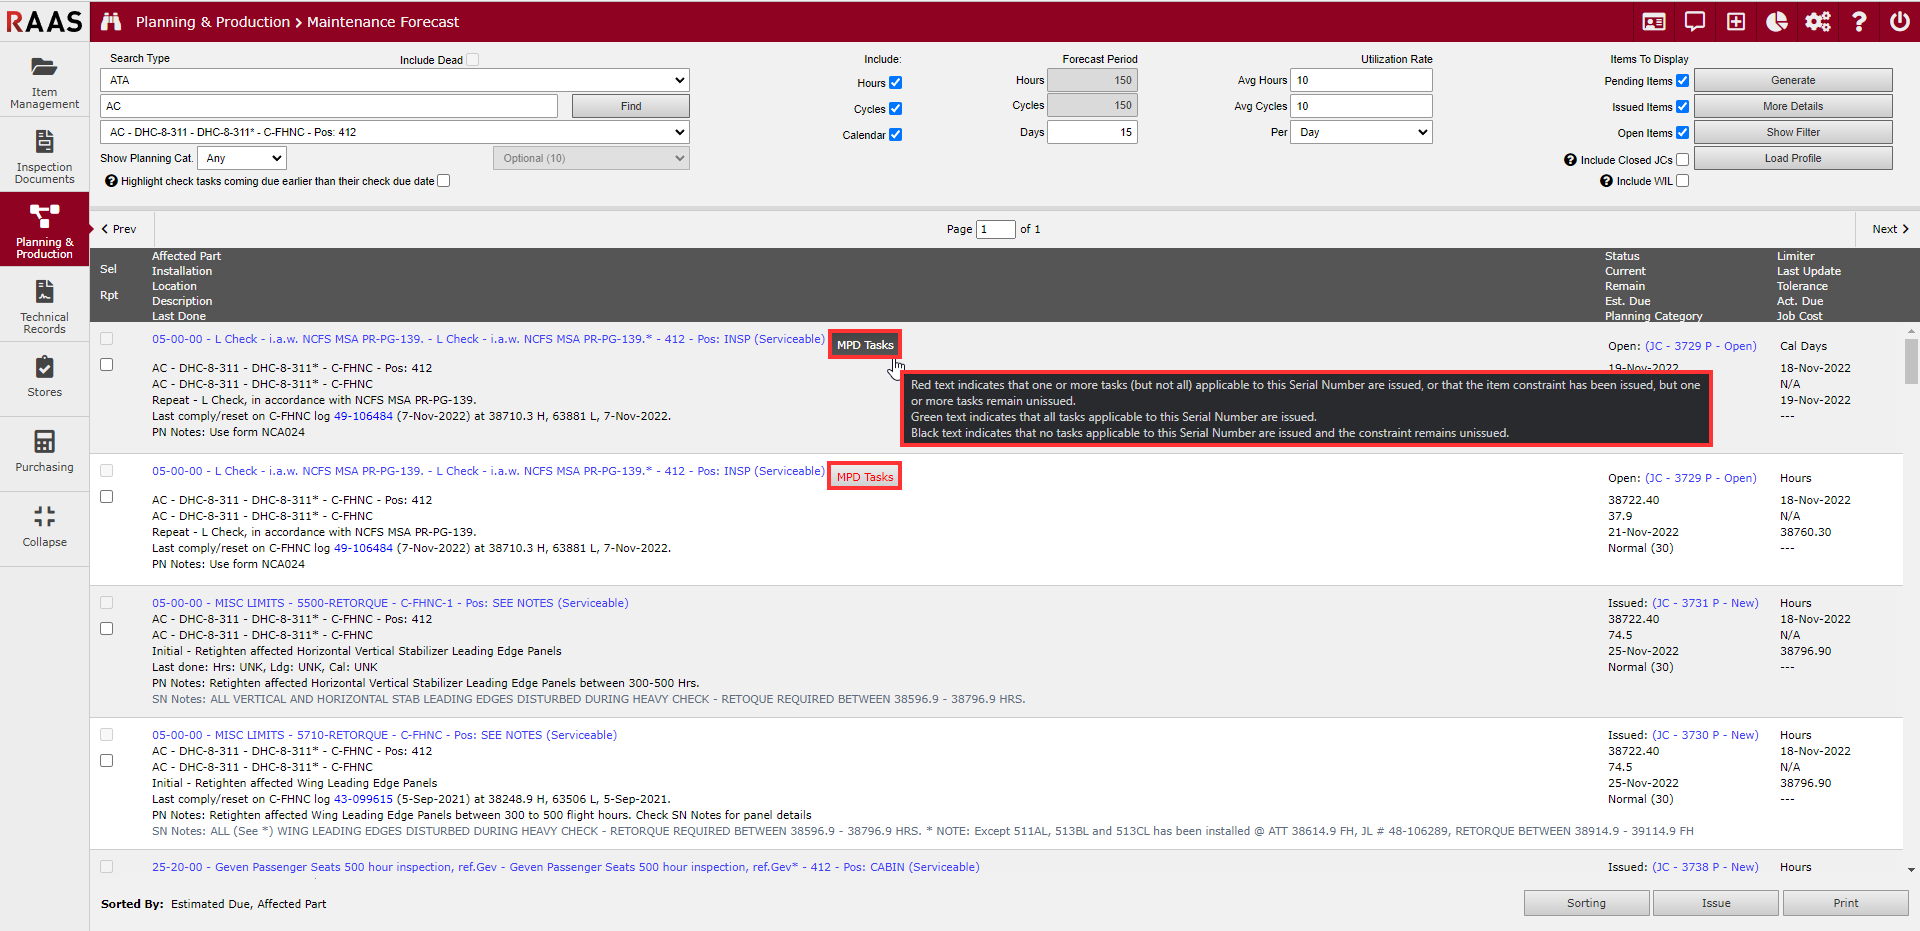Screen dimensions: 1920x931
Task: Open the Purchasing calculator module
Action: coord(44,450)
